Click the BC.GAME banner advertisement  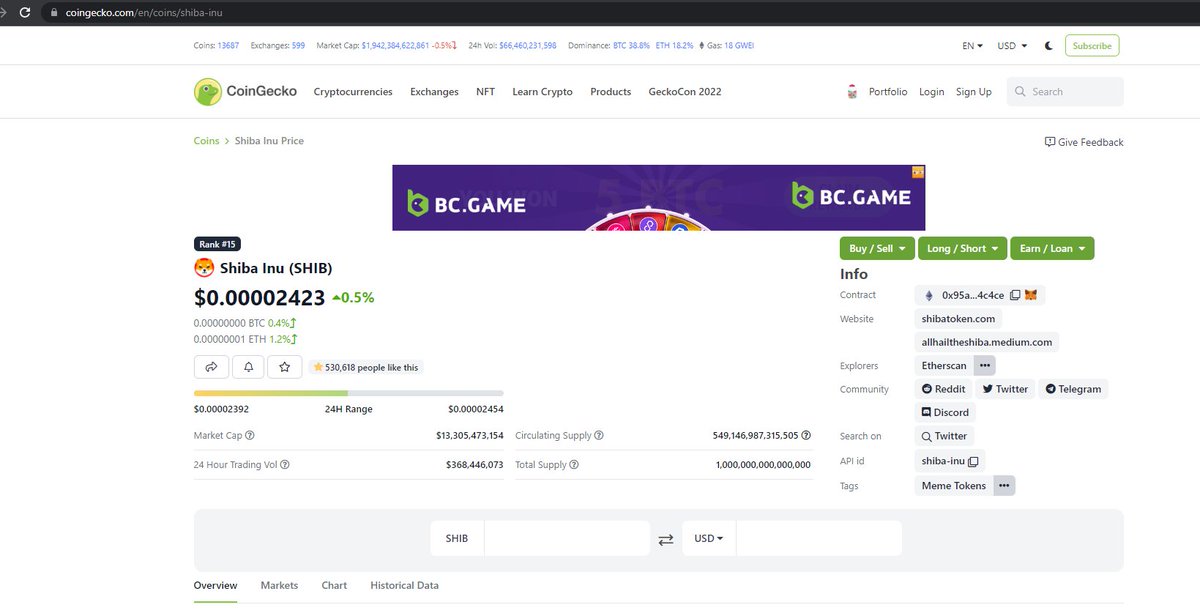click(x=659, y=198)
